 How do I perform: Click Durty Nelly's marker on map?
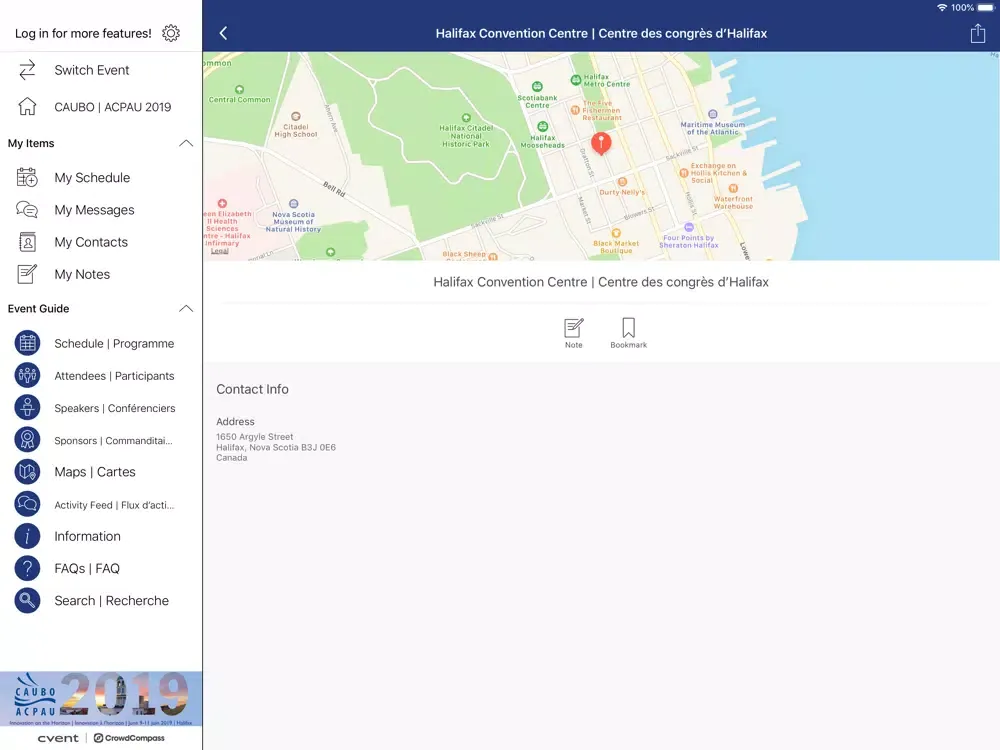coord(622,187)
